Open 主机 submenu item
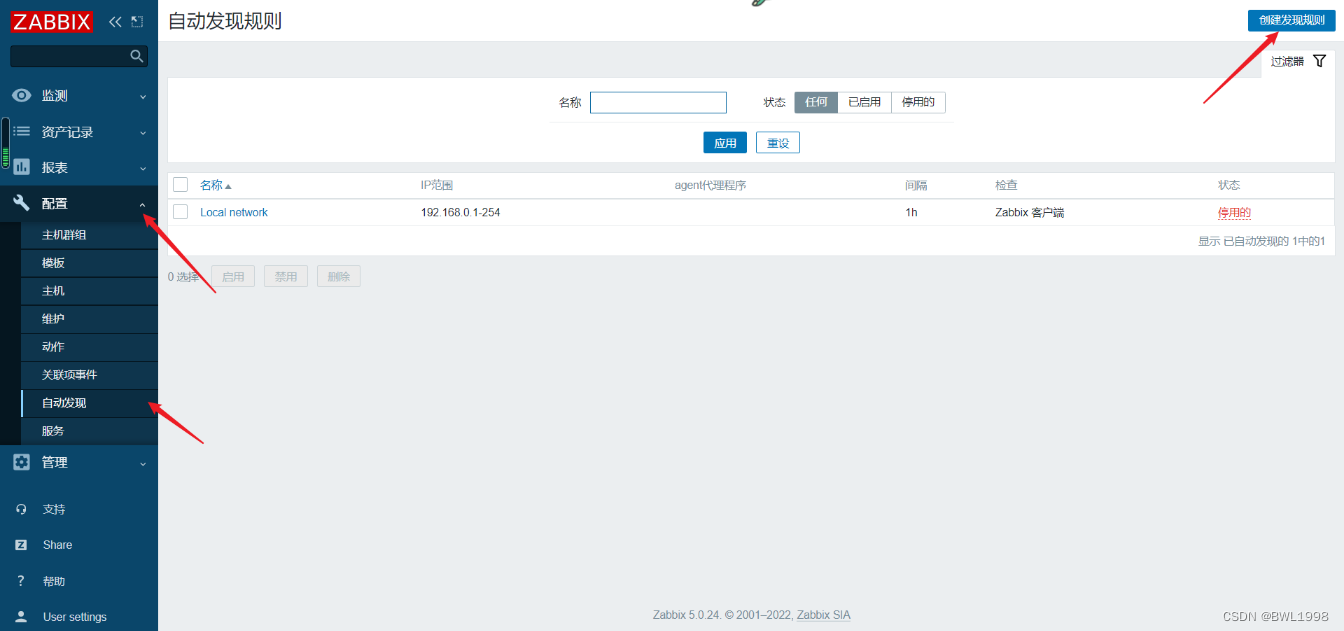Viewport: 1344px width, 631px height. click(89, 291)
